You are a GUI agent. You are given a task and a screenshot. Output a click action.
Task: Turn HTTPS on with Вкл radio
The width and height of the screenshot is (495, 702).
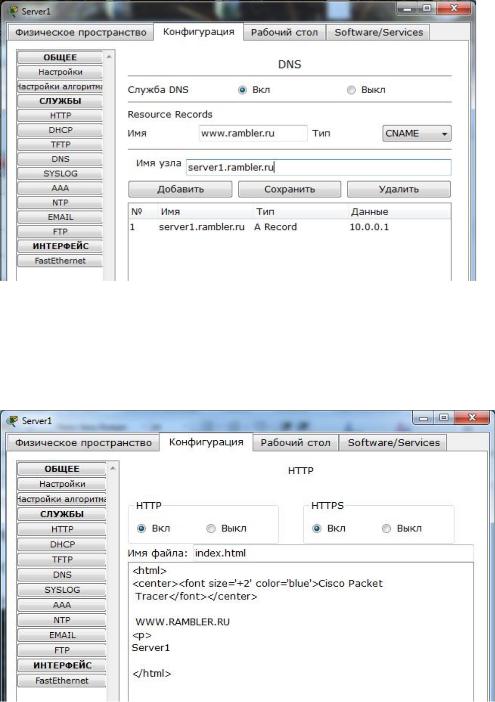pyautogui.click(x=317, y=528)
